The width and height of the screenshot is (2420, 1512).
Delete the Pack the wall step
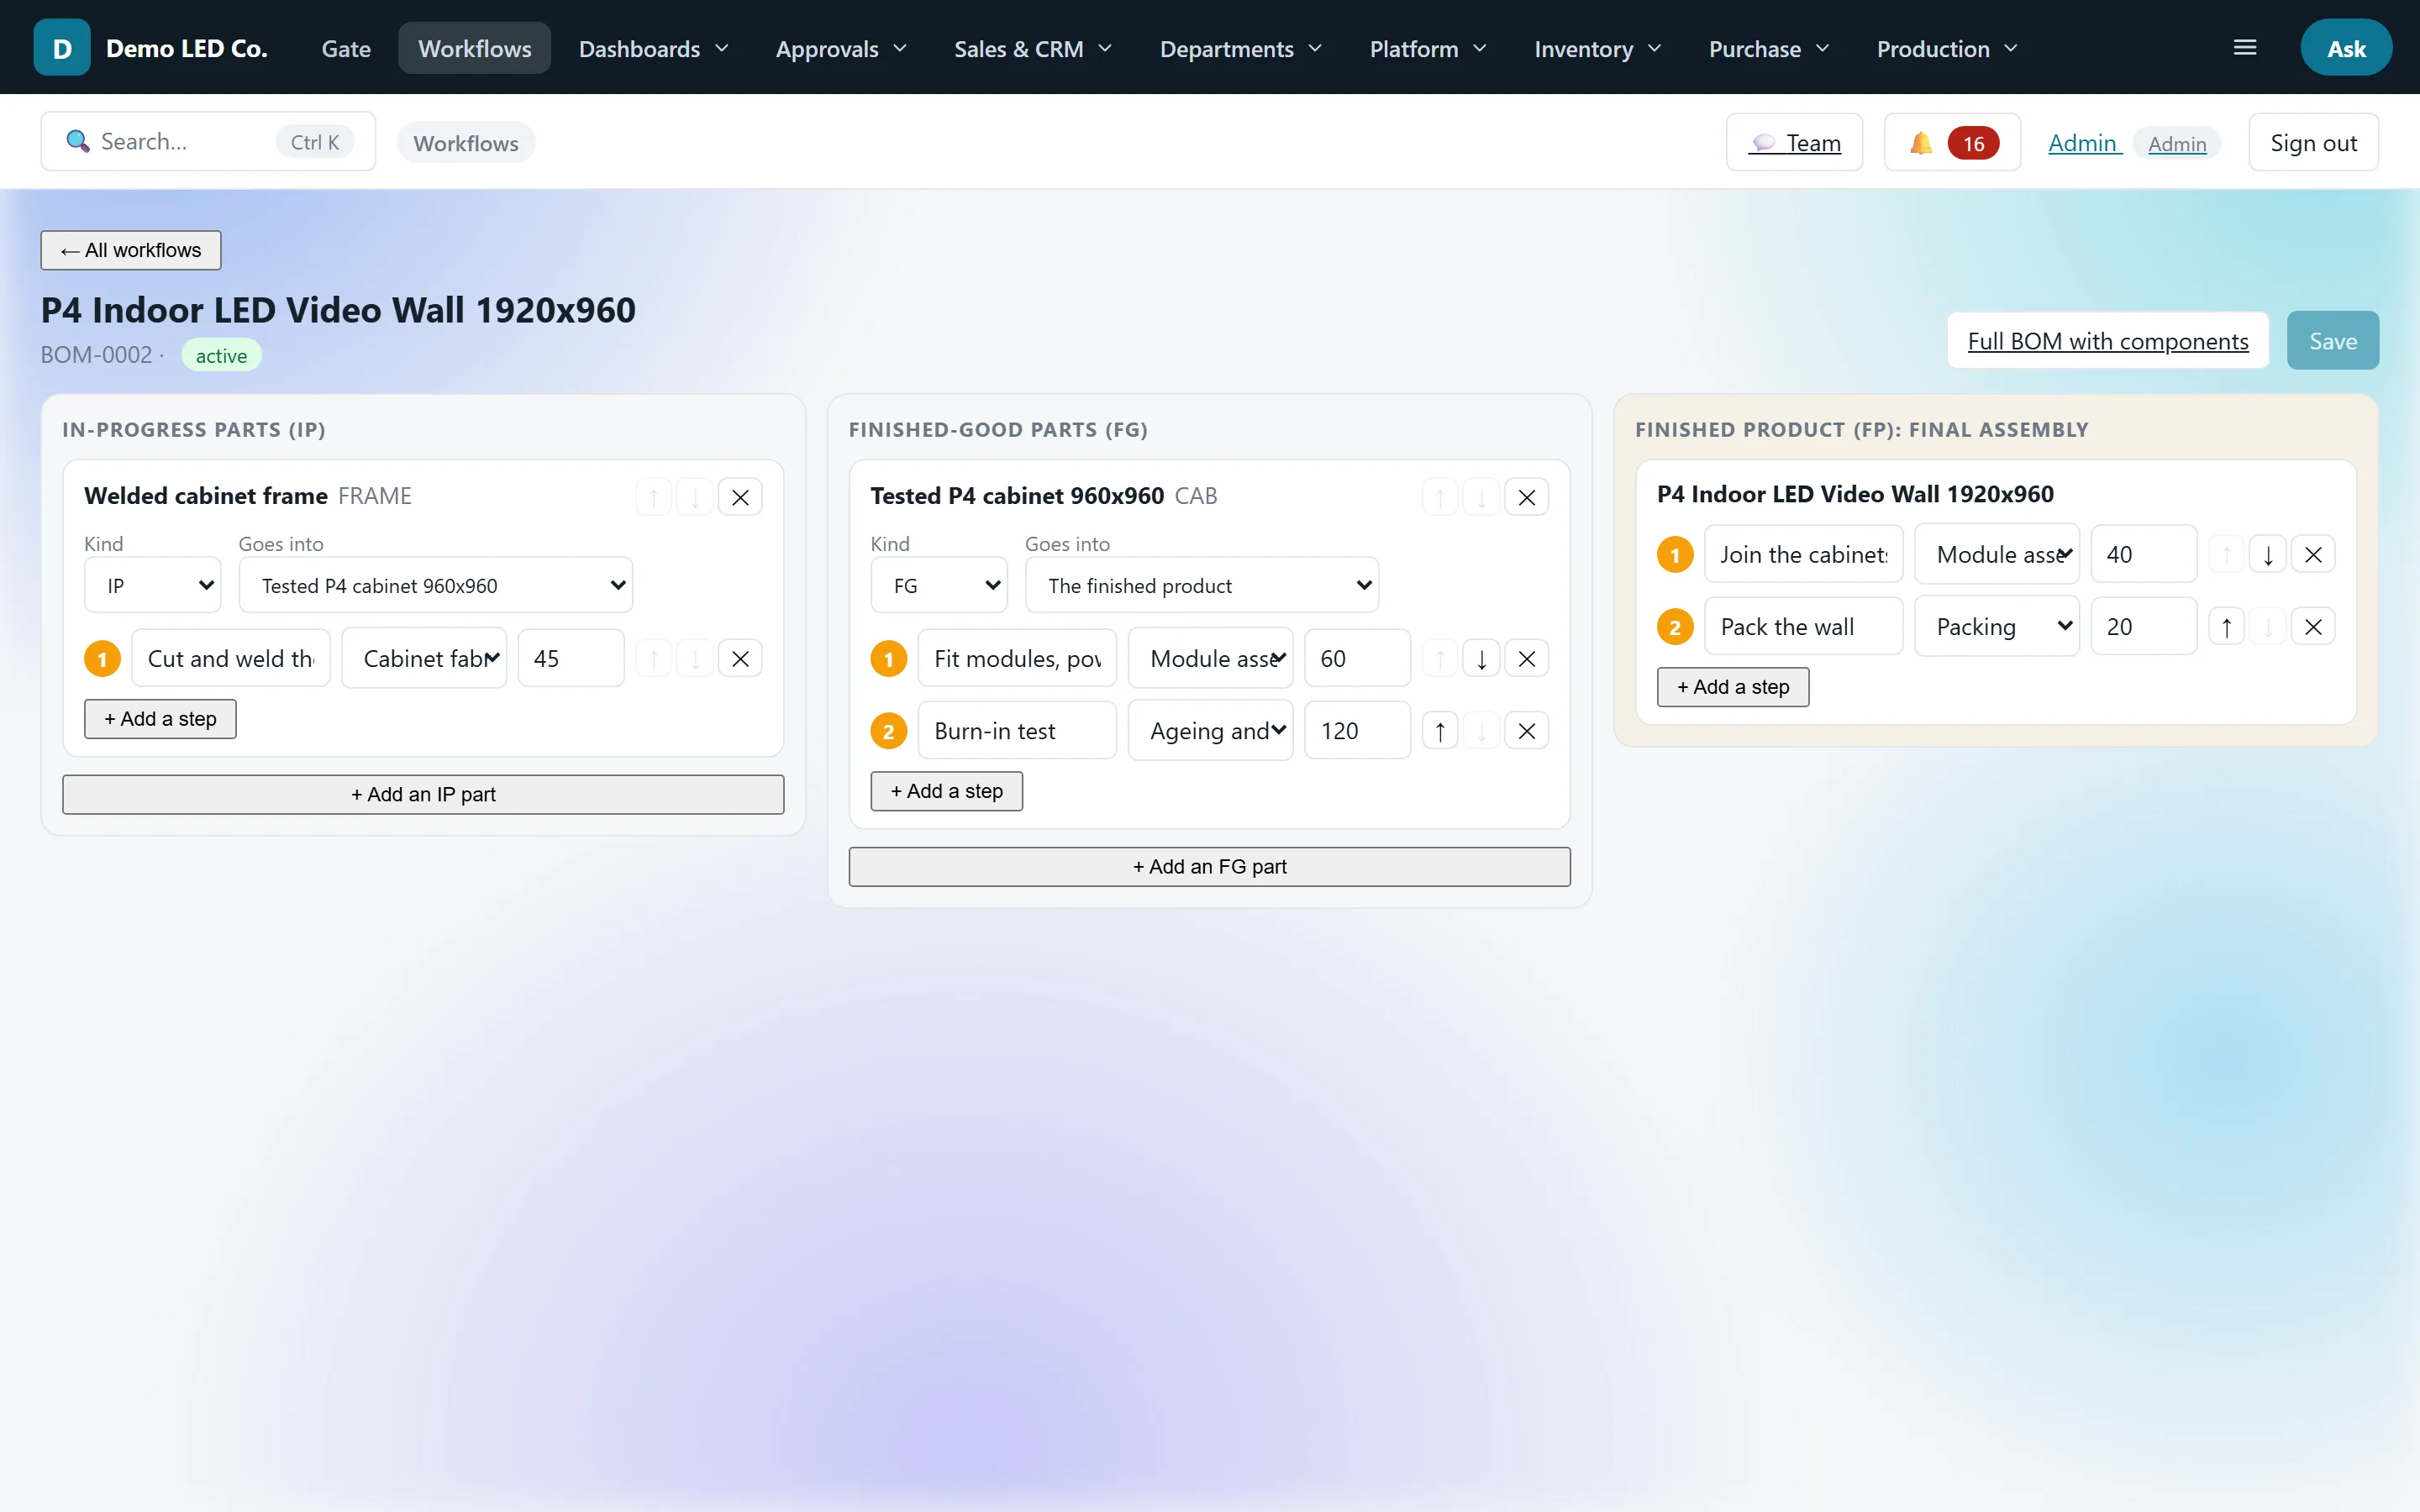pos(2313,627)
